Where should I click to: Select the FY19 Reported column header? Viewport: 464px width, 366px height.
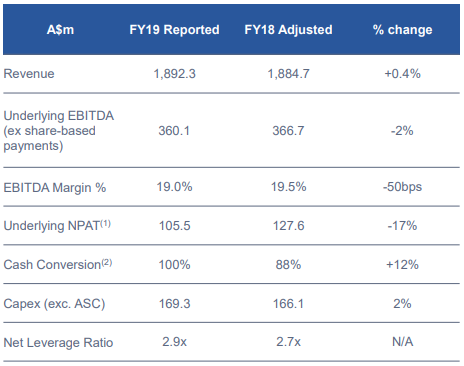tap(174, 30)
